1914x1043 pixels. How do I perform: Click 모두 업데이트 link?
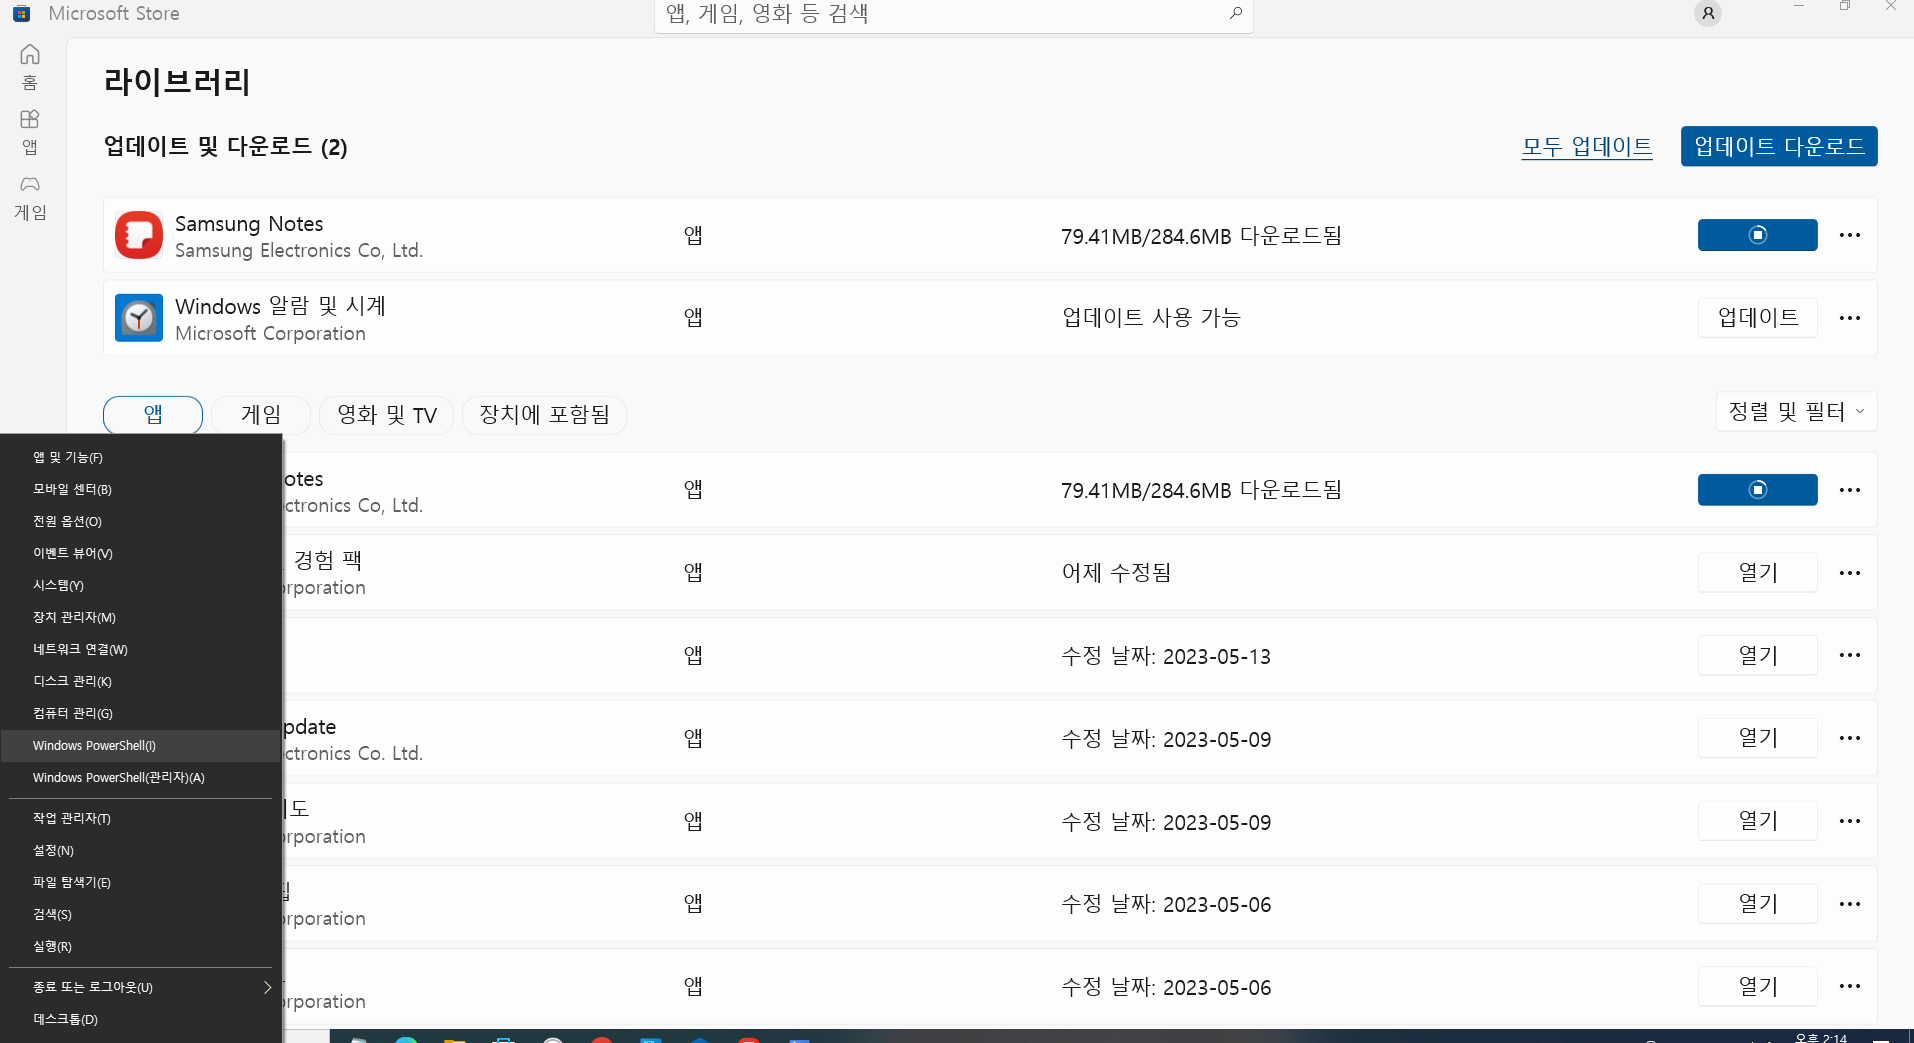pyautogui.click(x=1587, y=147)
